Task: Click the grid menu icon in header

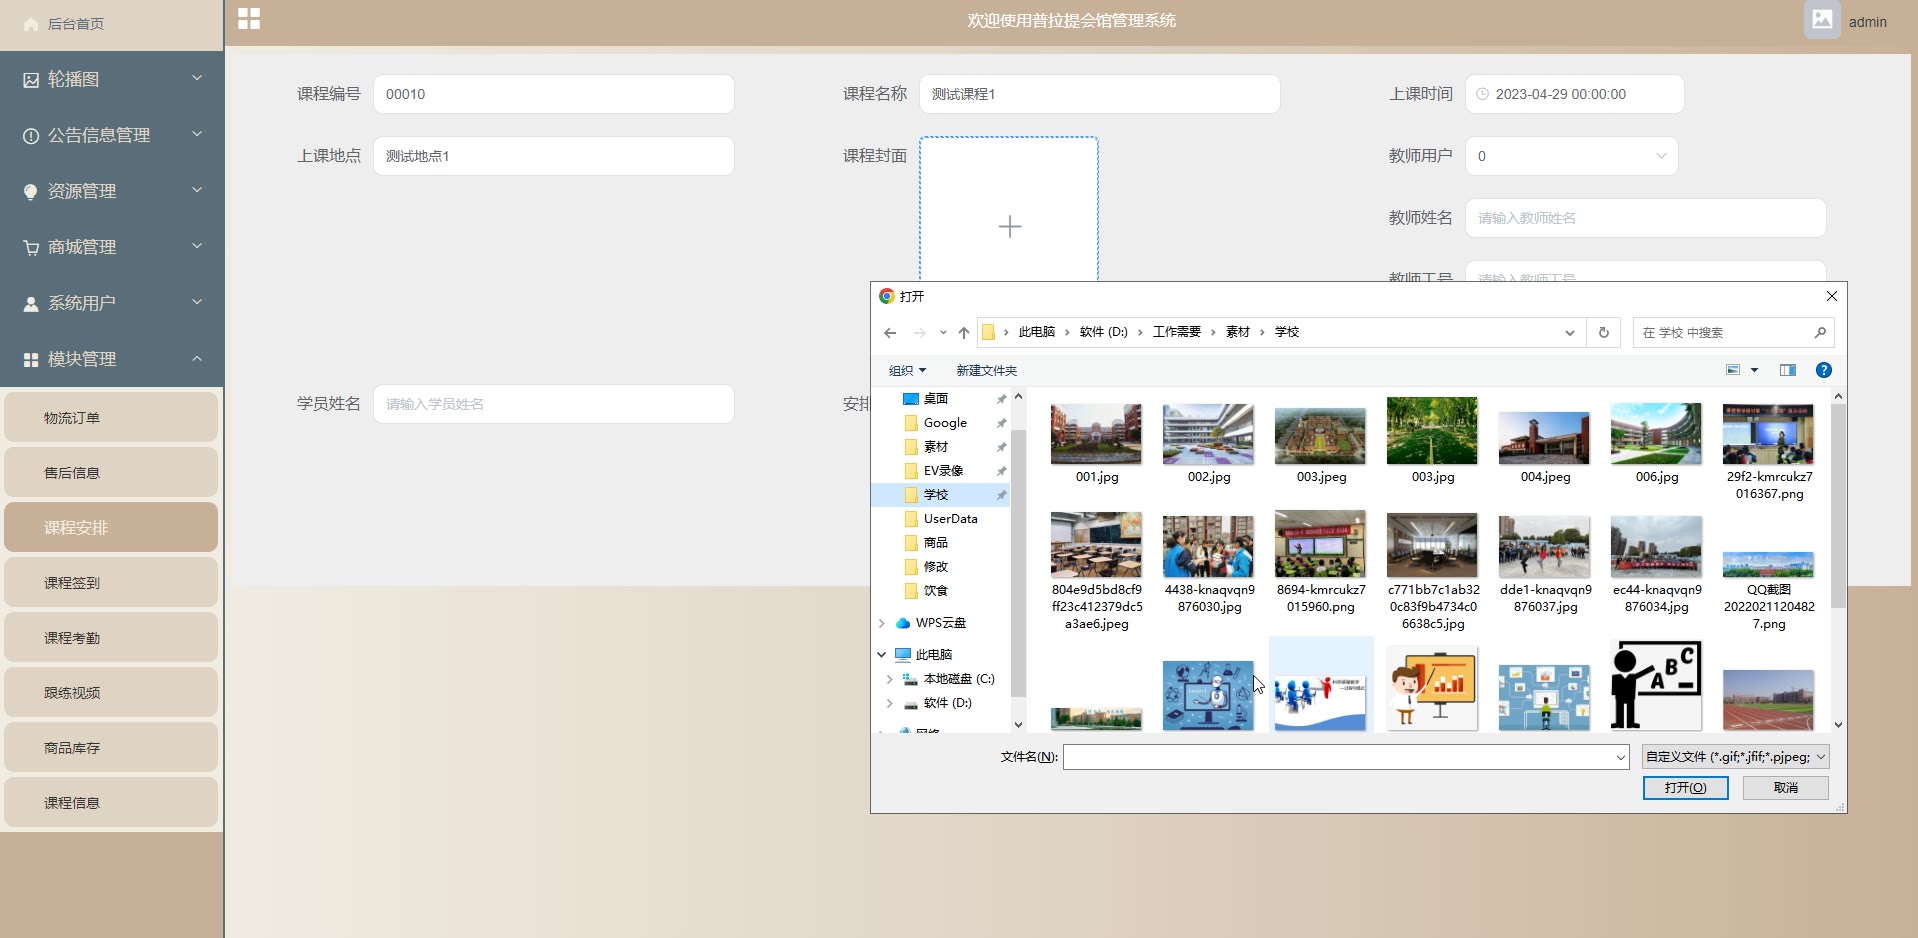Action: point(249,19)
